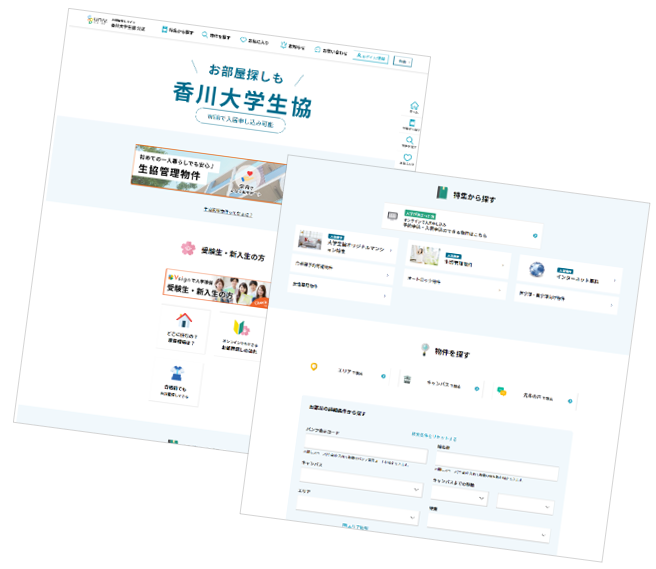Click the beginner mark icon card
656x569 pixels.
click(240, 337)
